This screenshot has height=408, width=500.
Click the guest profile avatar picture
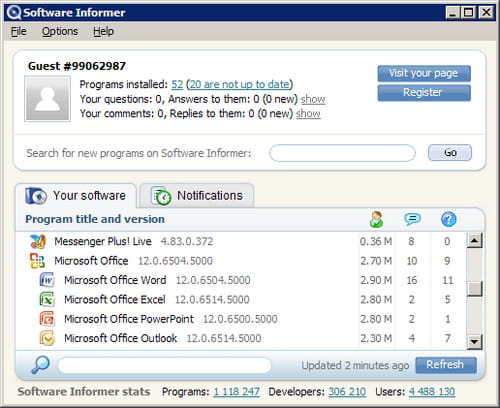pyautogui.click(x=47, y=99)
